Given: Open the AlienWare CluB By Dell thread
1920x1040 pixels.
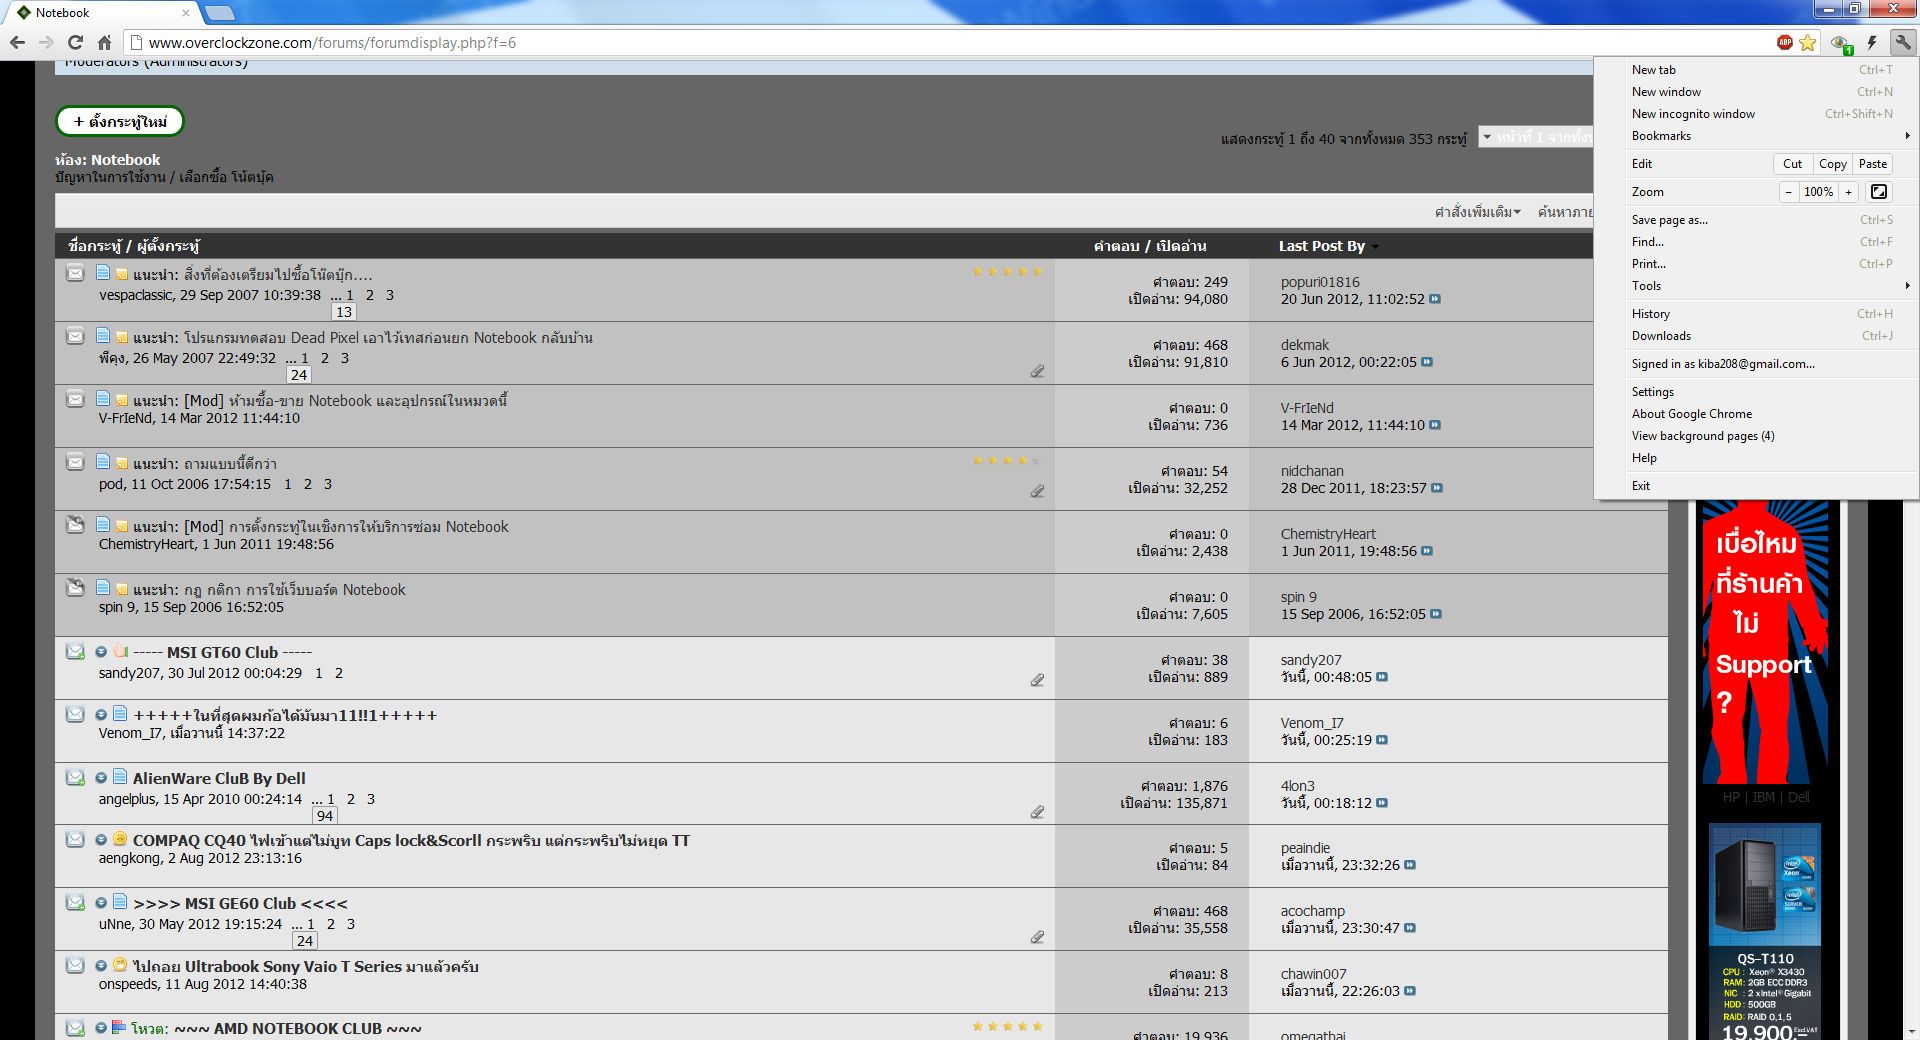Looking at the screenshot, I should (219, 778).
